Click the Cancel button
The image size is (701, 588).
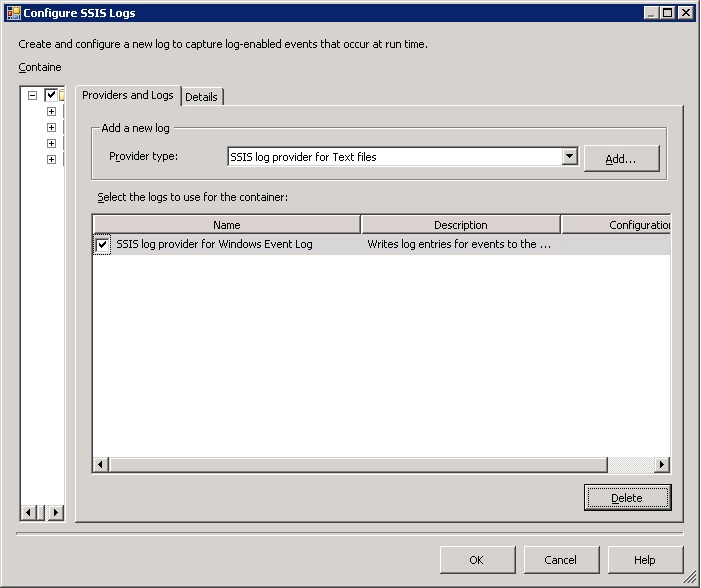tap(561, 560)
